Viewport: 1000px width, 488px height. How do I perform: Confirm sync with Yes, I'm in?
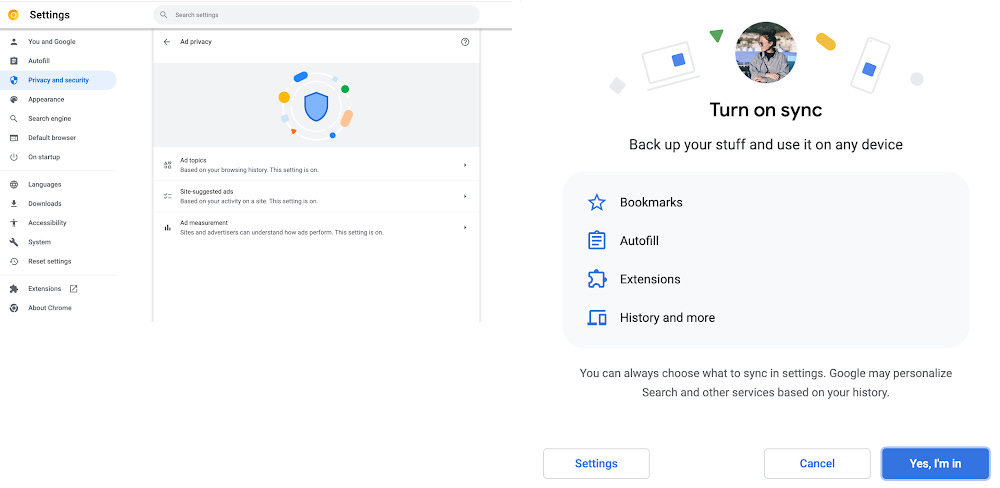pyautogui.click(x=935, y=464)
